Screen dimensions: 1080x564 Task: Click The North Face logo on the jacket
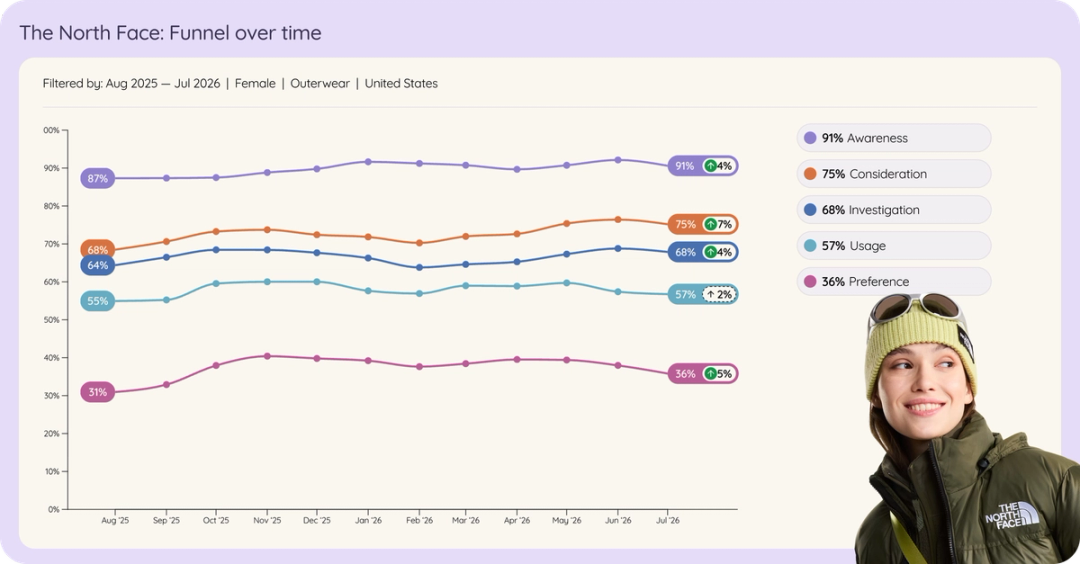pyautogui.click(x=1011, y=516)
